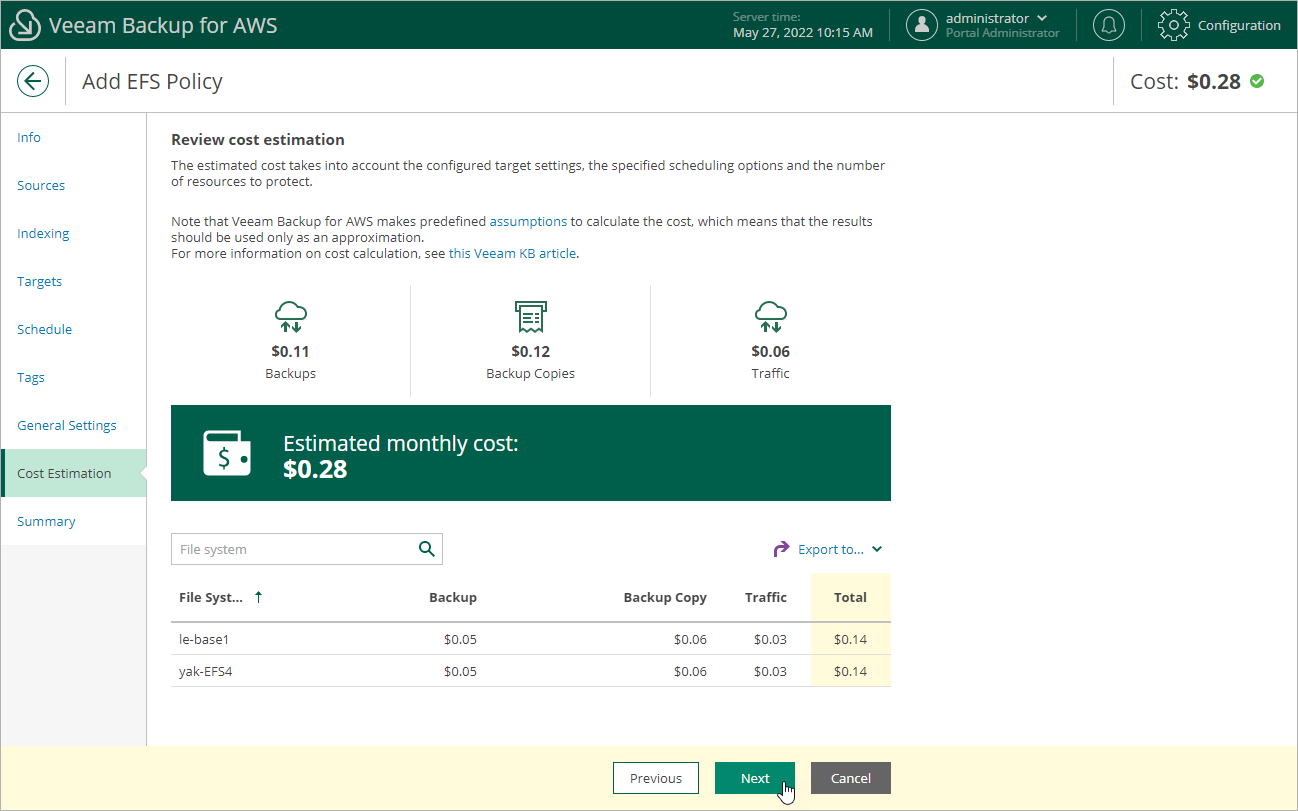Click the Veeam Backup for AWS logo
1298x811 pixels.
(x=24, y=24)
